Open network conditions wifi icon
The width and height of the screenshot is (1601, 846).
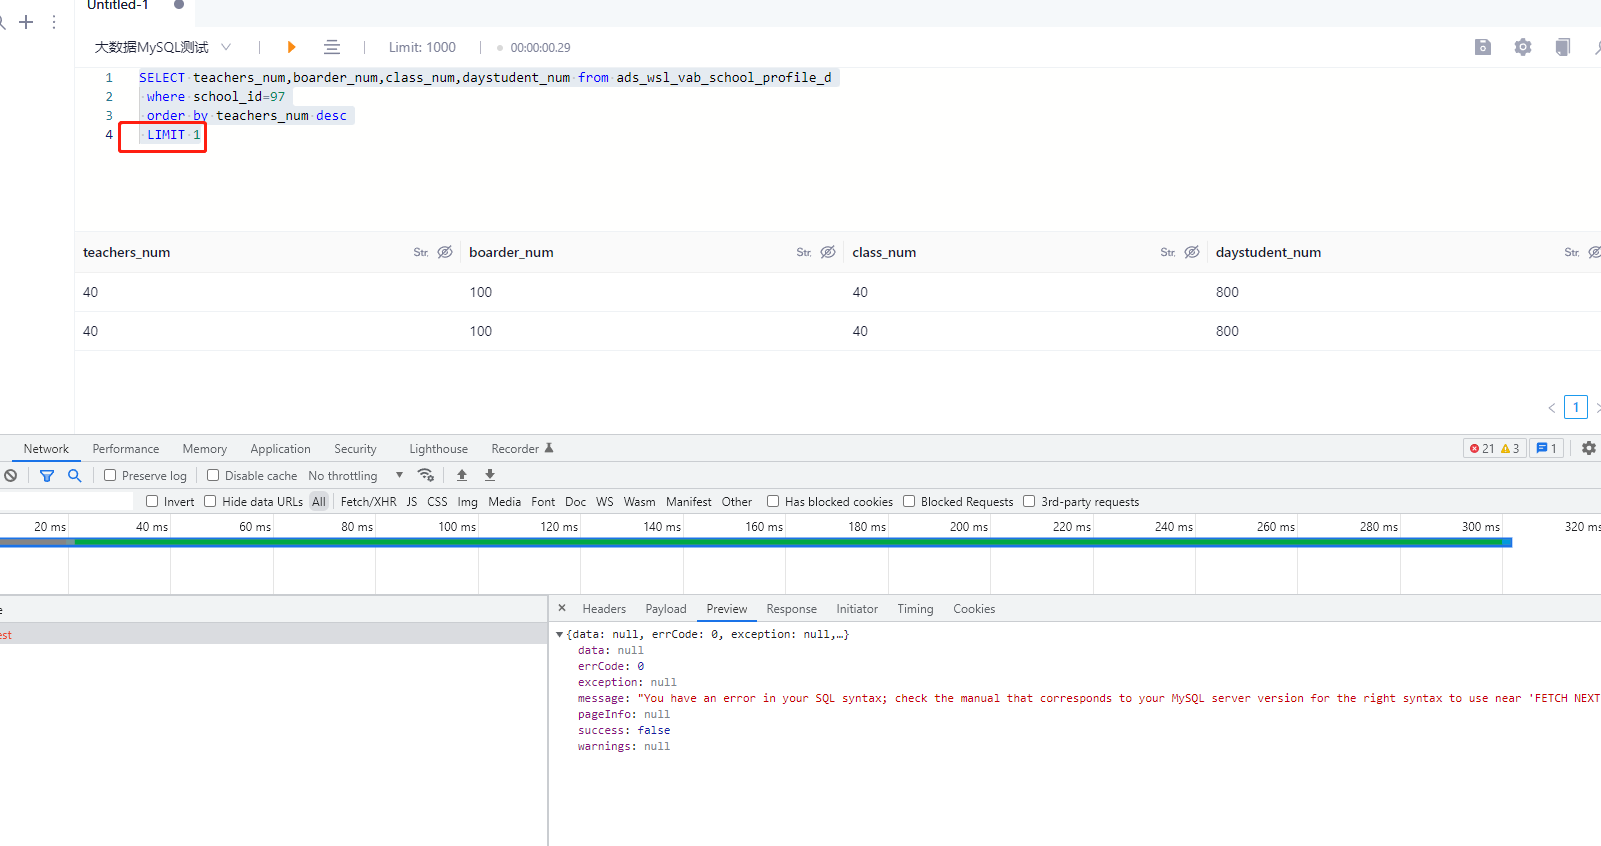(x=426, y=475)
